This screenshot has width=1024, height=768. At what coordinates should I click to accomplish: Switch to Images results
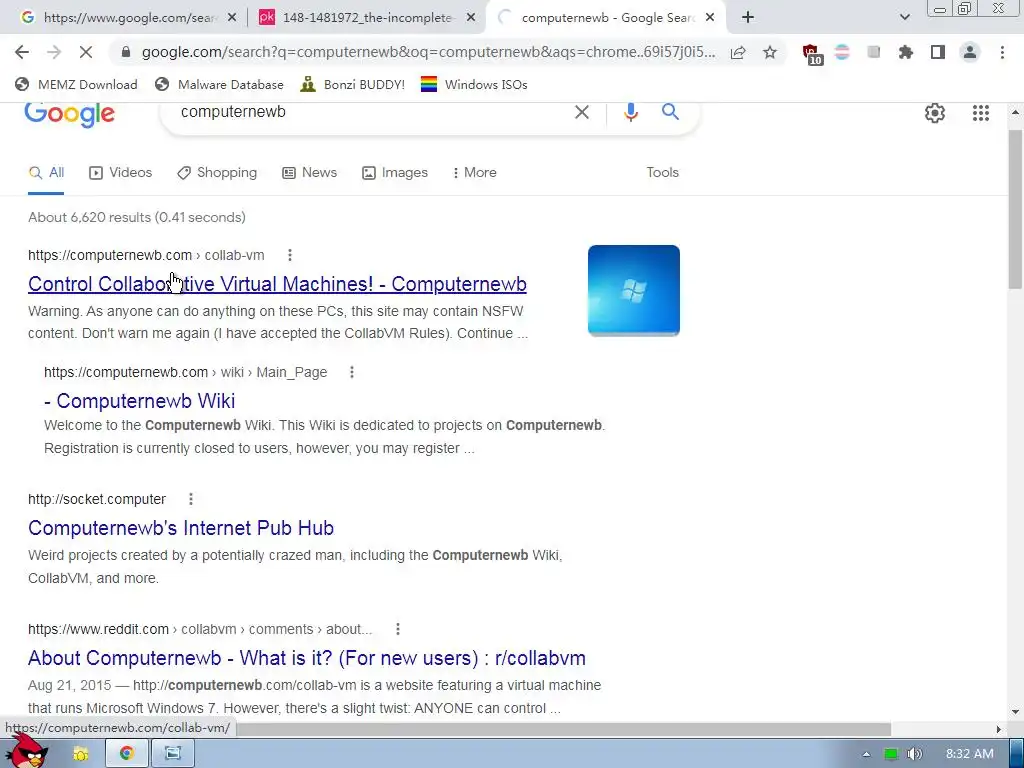(395, 173)
